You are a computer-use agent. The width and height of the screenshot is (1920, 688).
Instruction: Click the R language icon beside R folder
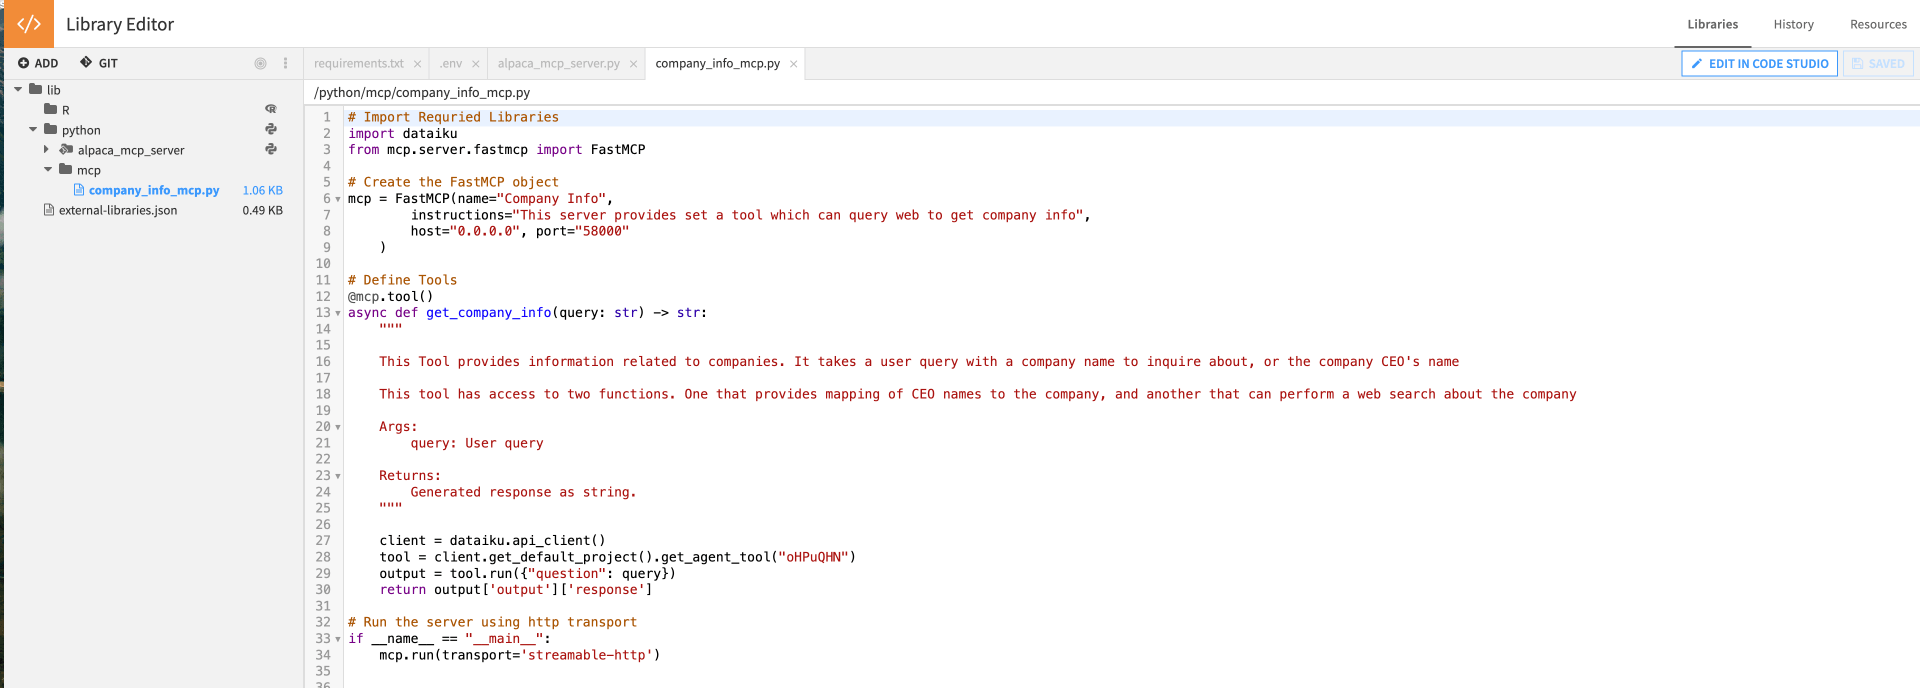(x=270, y=109)
